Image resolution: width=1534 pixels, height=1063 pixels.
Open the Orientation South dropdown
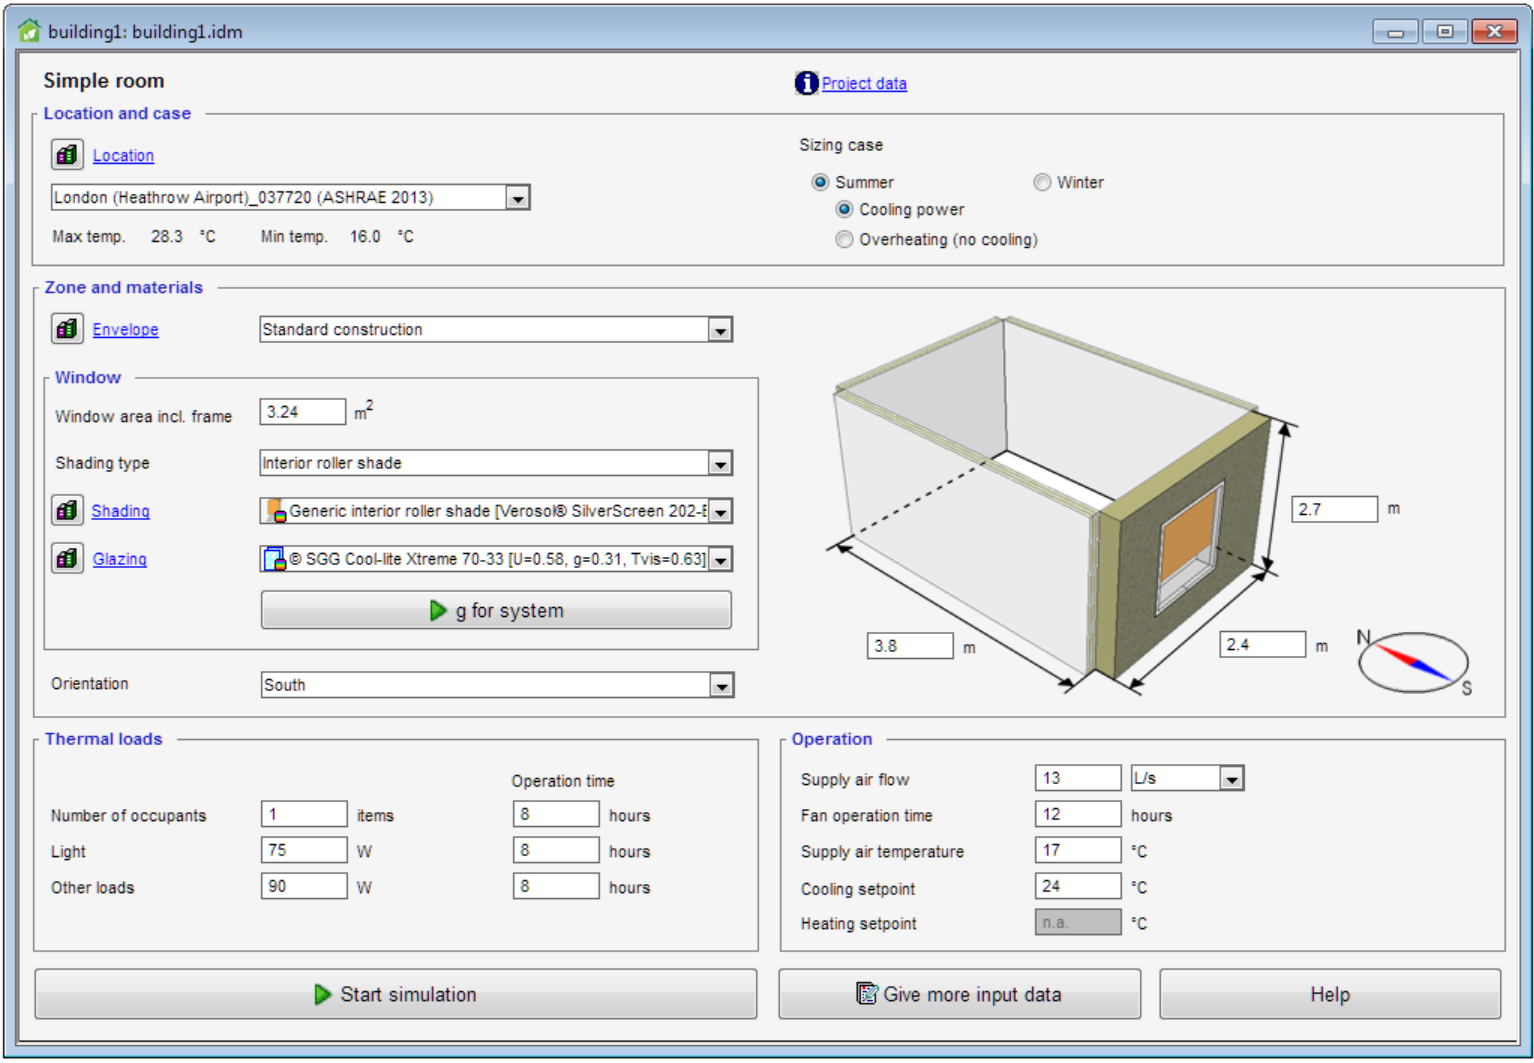pos(720,685)
